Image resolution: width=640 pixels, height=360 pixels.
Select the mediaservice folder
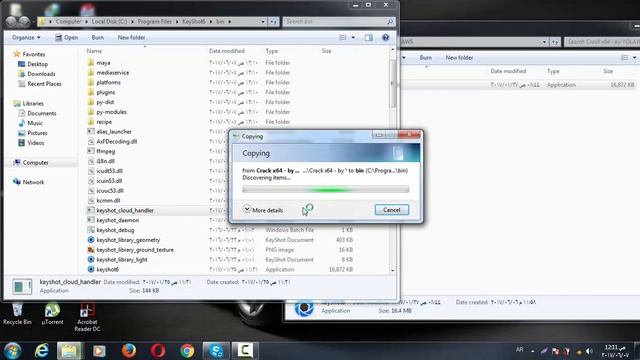pyautogui.click(x=113, y=73)
